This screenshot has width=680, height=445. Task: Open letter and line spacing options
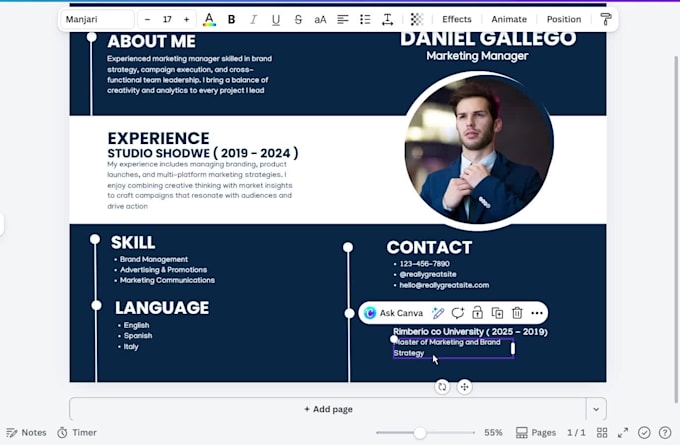[x=387, y=20]
